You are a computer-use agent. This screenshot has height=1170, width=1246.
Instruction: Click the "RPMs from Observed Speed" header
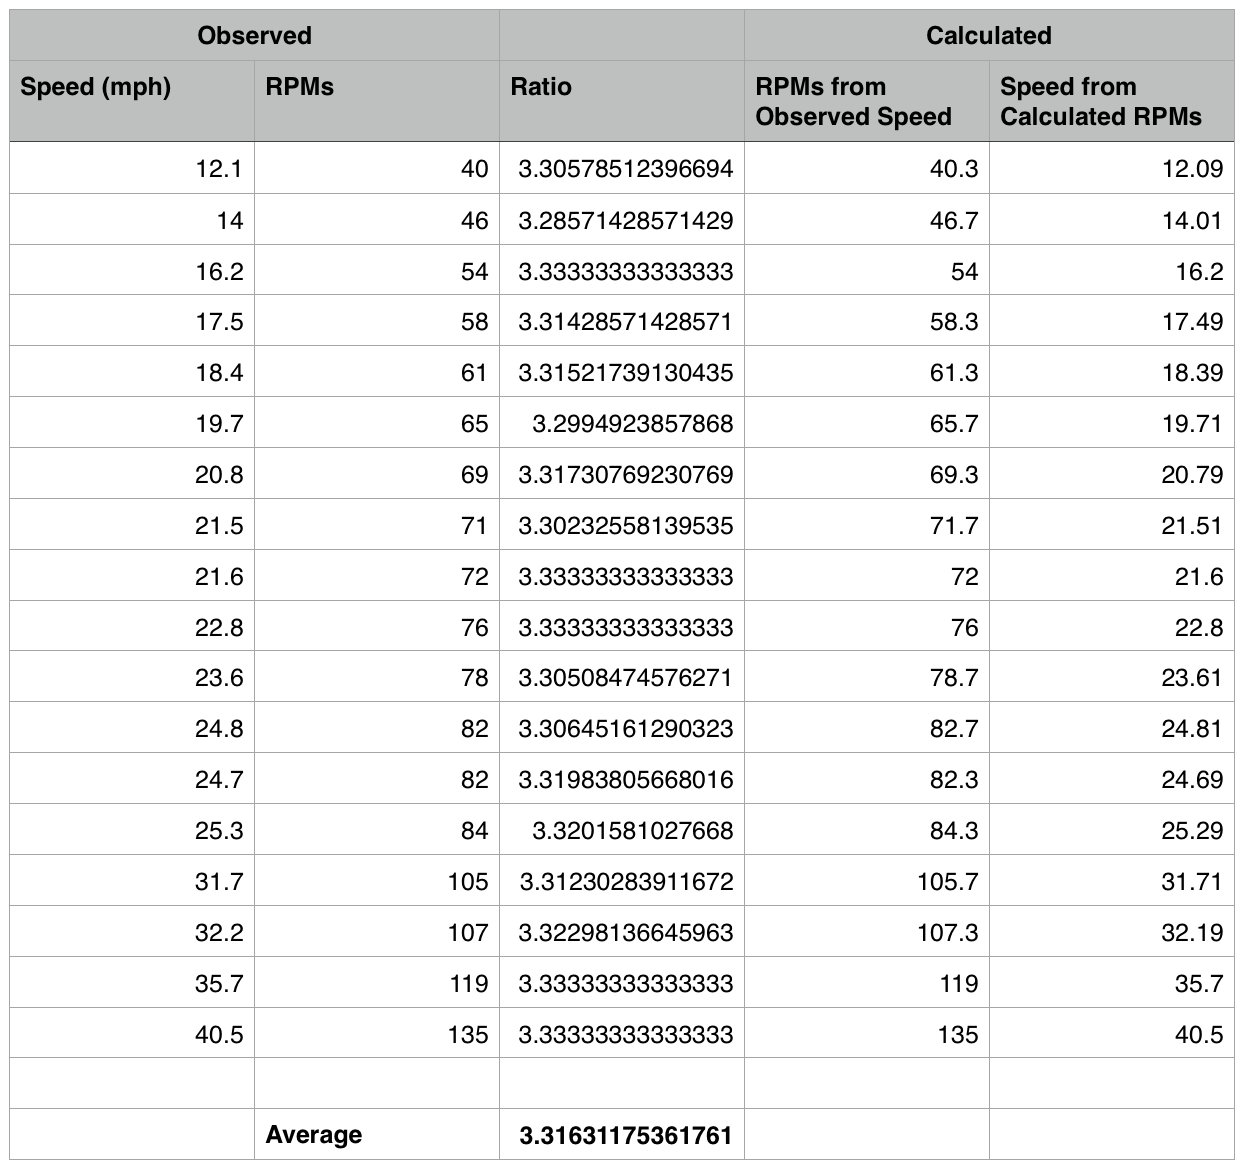point(853,102)
